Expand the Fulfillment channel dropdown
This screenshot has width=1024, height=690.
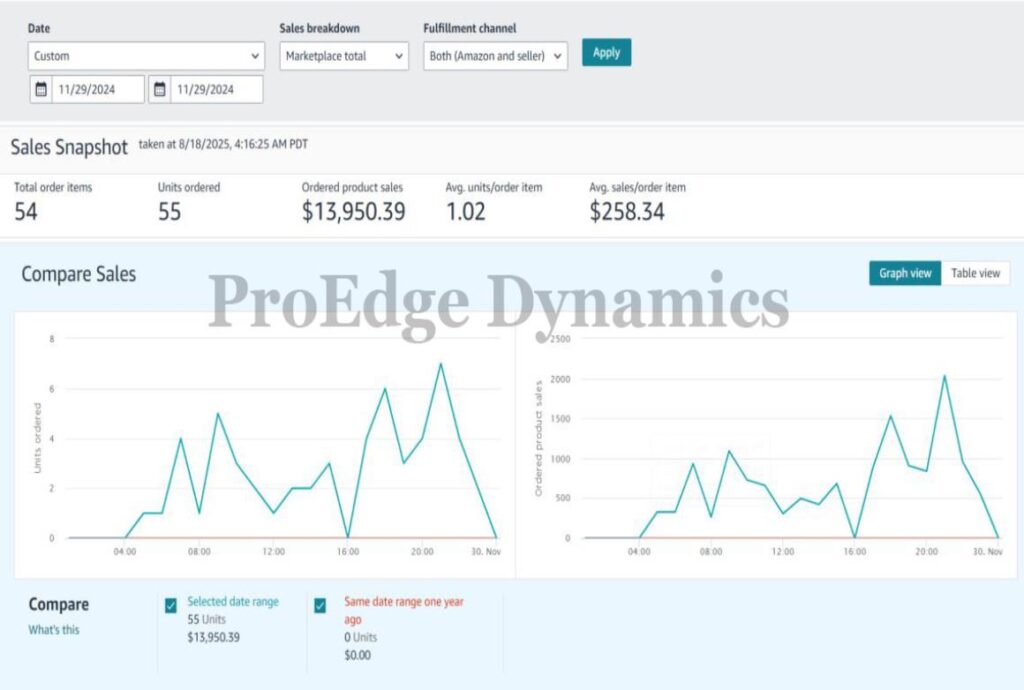(496, 56)
